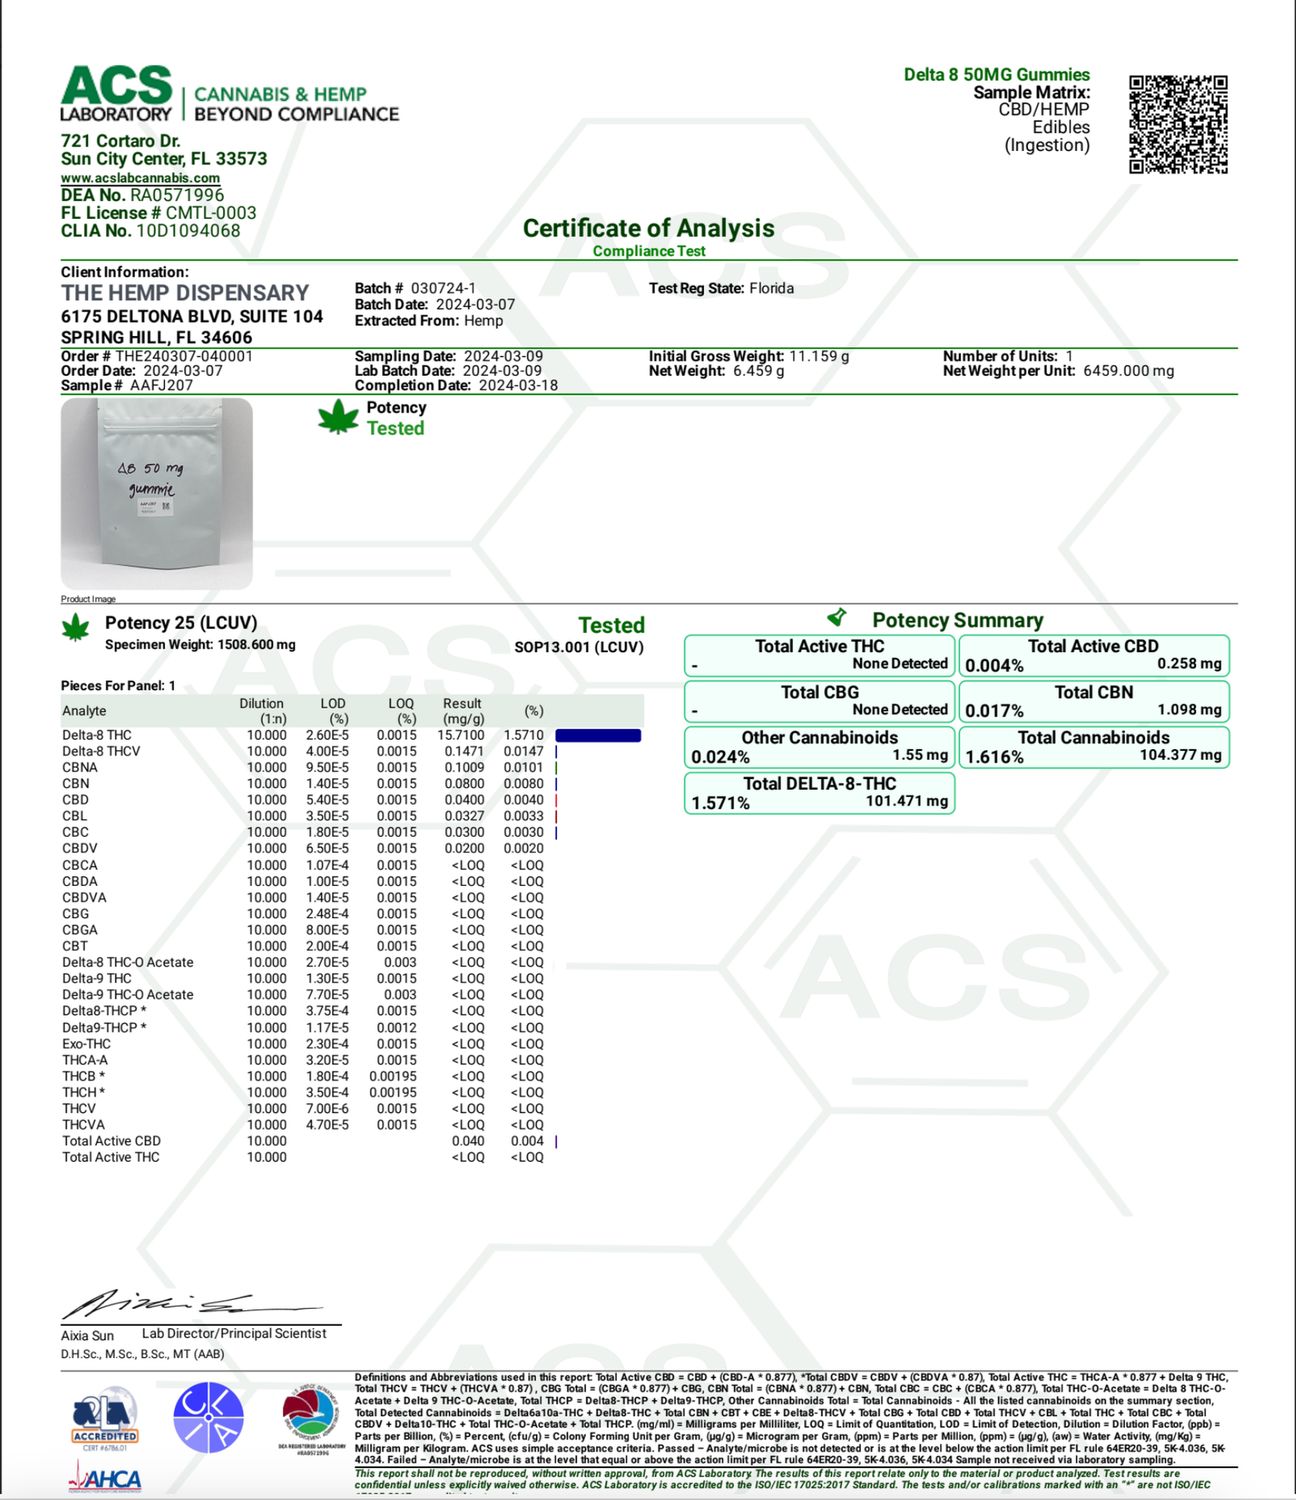Click the THCA-A analyte row label
Screen dimensions: 1296x1500
point(85,1060)
